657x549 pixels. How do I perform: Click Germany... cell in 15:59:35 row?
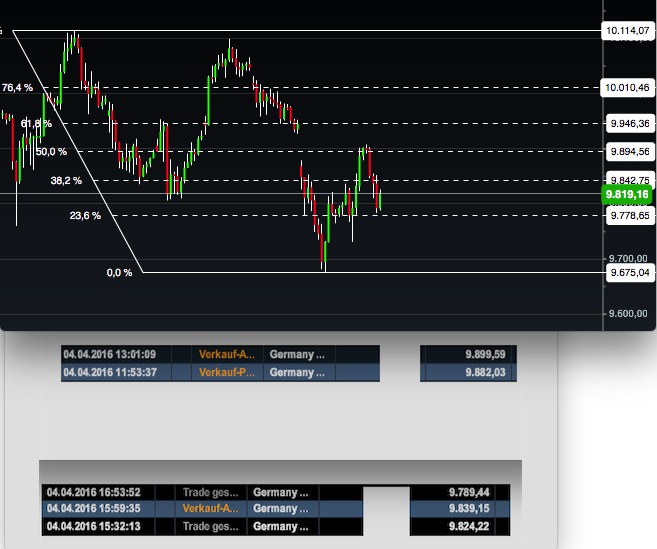pyautogui.click(x=283, y=509)
